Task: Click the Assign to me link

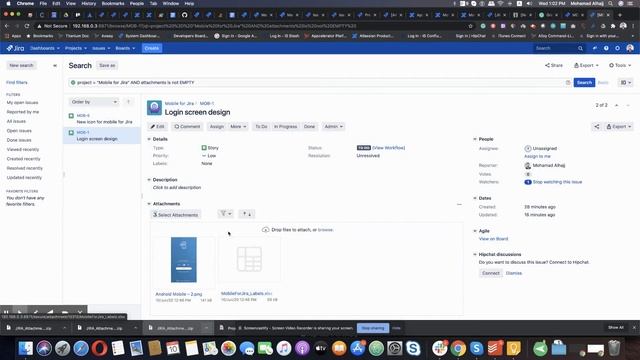Action: pos(537,156)
